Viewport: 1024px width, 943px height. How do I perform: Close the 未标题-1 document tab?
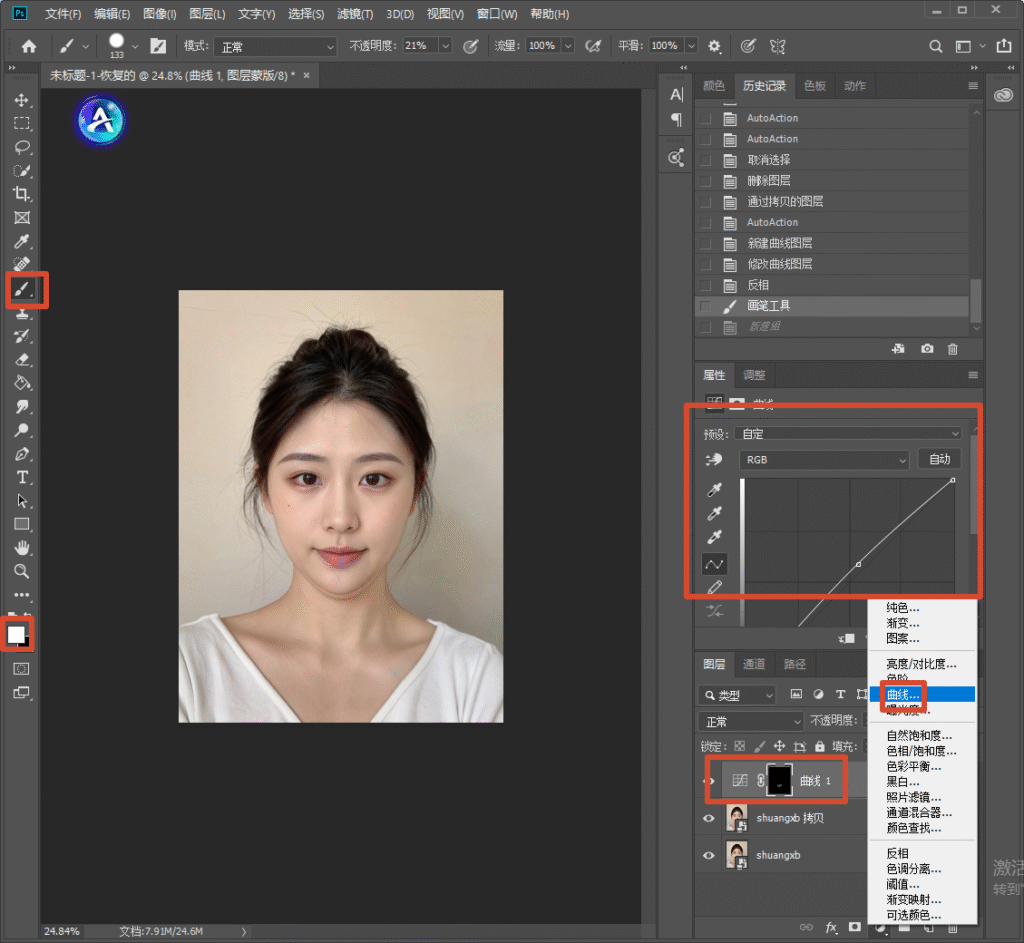(x=306, y=75)
